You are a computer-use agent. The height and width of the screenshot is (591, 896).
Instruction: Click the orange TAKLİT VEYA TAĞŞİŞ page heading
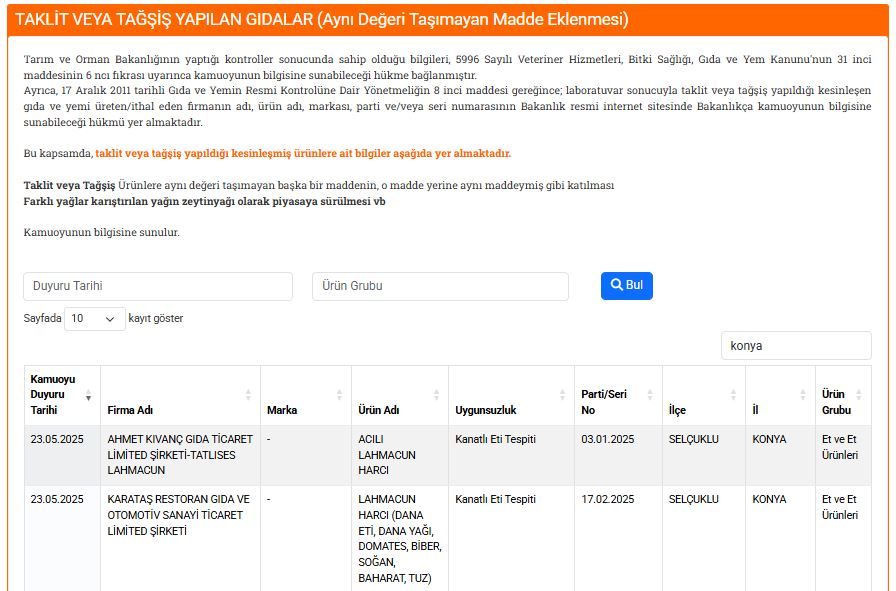point(322,19)
